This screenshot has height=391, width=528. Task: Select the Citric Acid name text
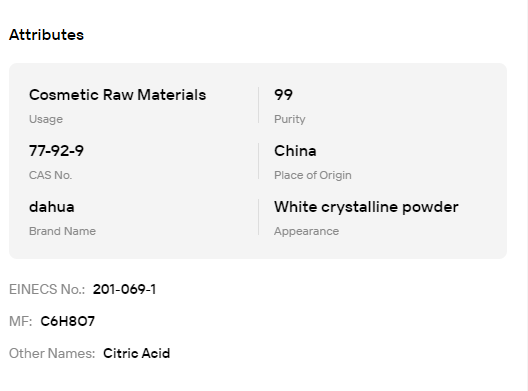coord(137,353)
